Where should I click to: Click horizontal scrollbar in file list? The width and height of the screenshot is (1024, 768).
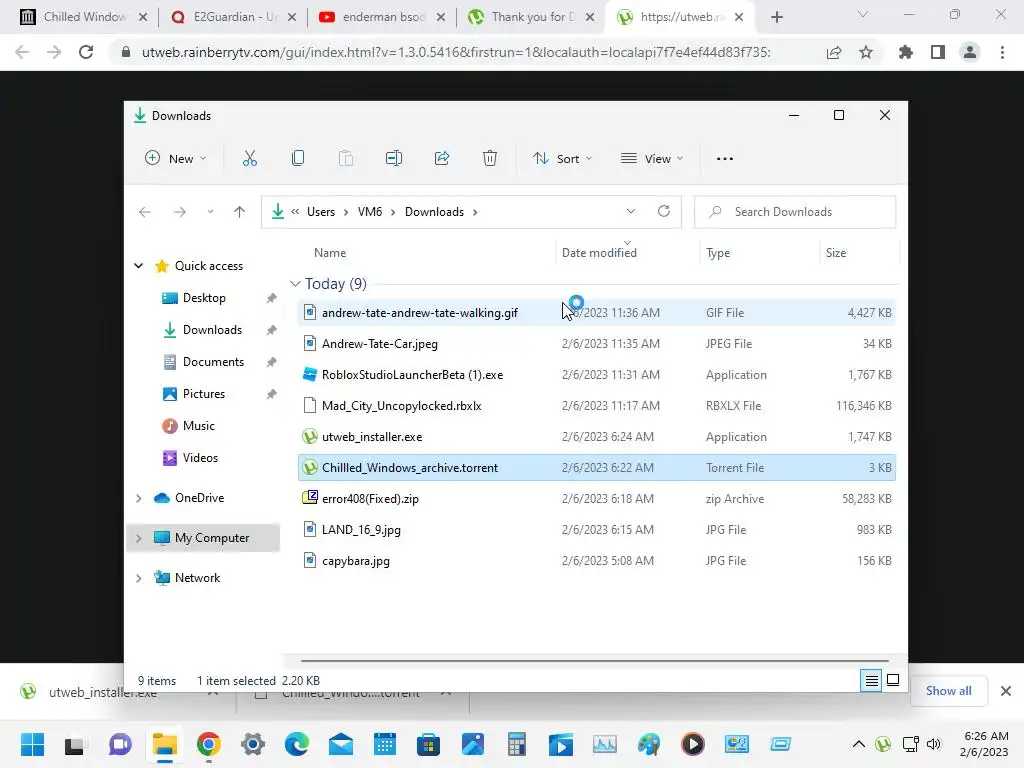pos(594,661)
